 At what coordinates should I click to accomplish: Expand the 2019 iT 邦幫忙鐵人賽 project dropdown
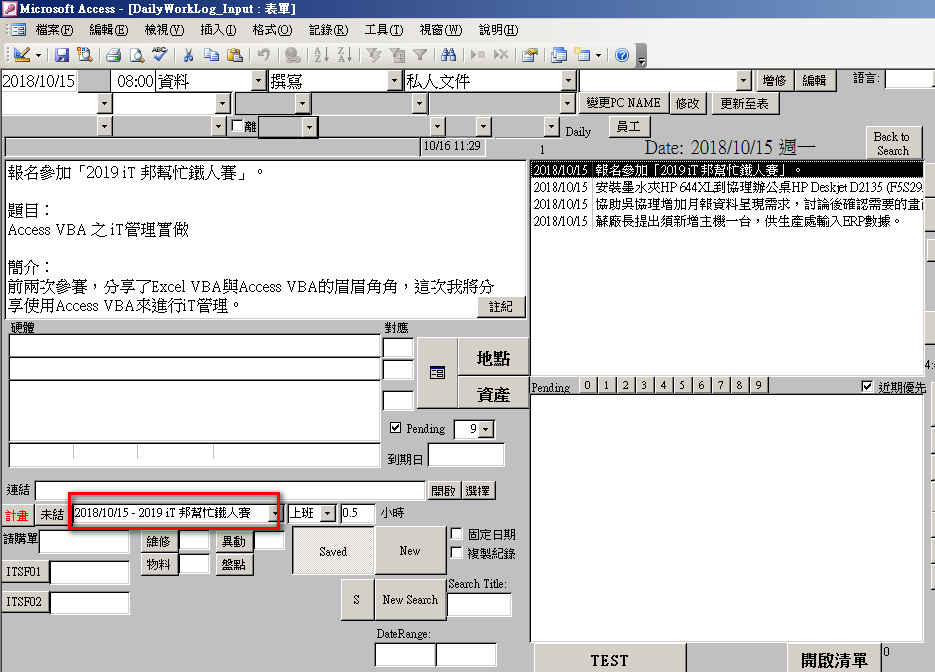pos(273,513)
